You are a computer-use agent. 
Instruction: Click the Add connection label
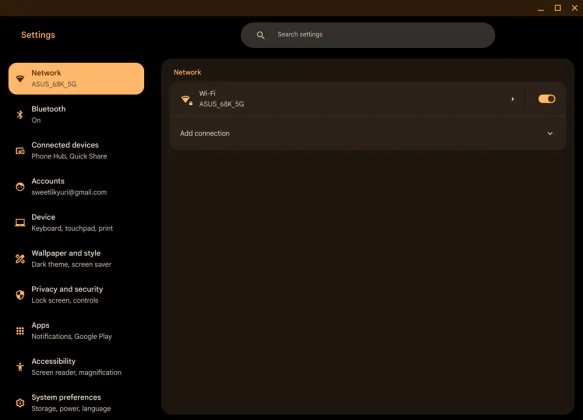[x=205, y=133]
